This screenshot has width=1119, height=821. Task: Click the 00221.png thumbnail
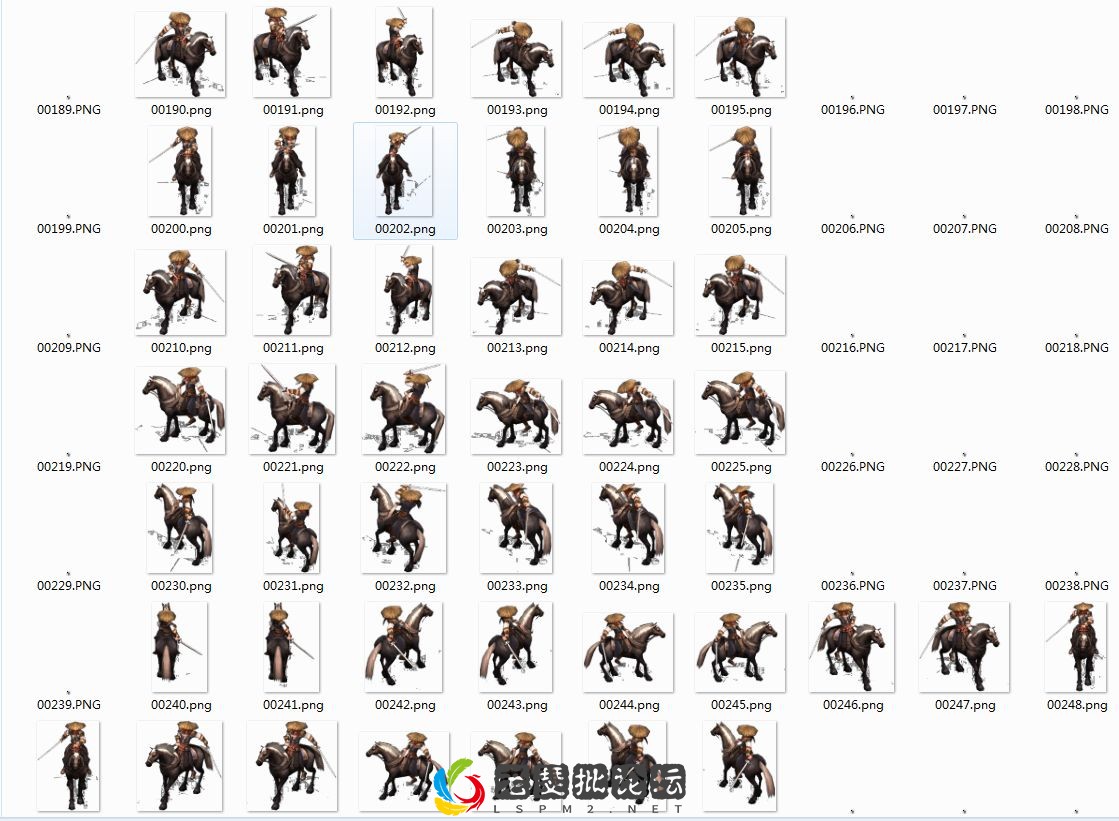coord(292,409)
